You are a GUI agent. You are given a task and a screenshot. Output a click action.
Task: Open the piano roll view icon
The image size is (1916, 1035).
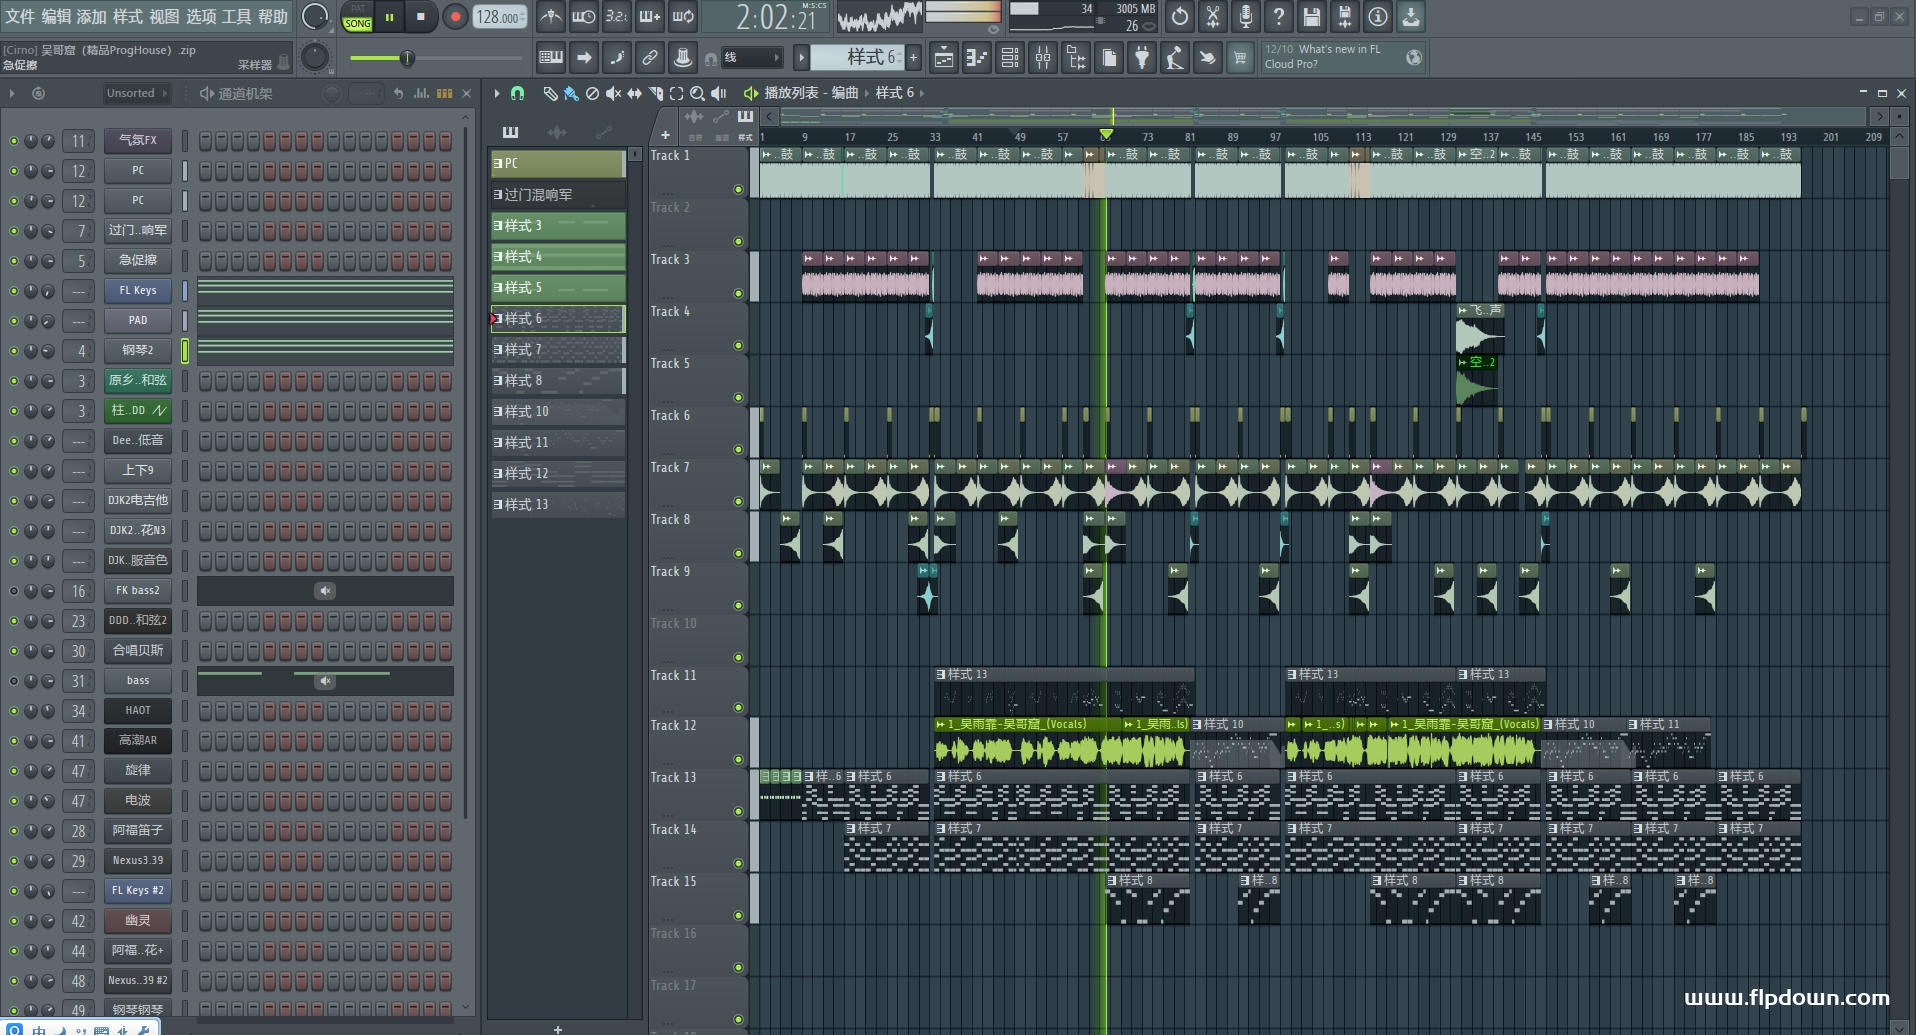coord(977,58)
